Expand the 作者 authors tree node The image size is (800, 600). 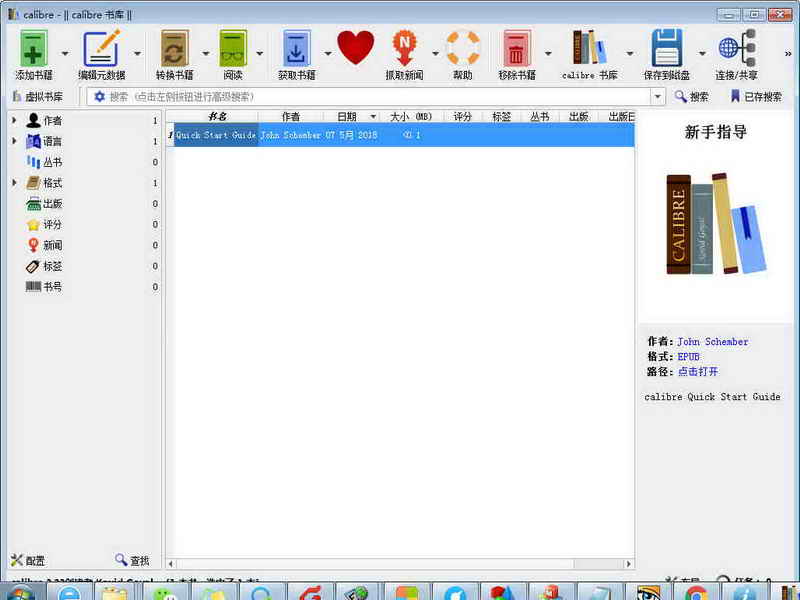pyautogui.click(x=14, y=120)
